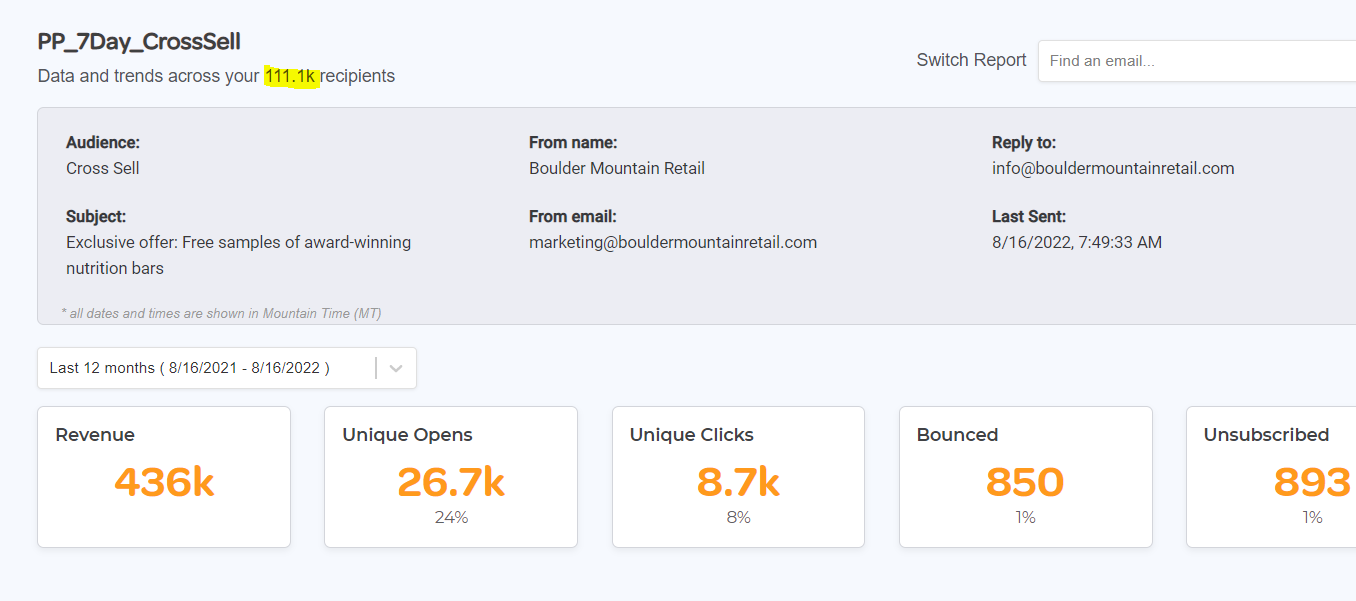Click the Switch Report label
Viewport: 1356px width, 601px height.
point(971,60)
